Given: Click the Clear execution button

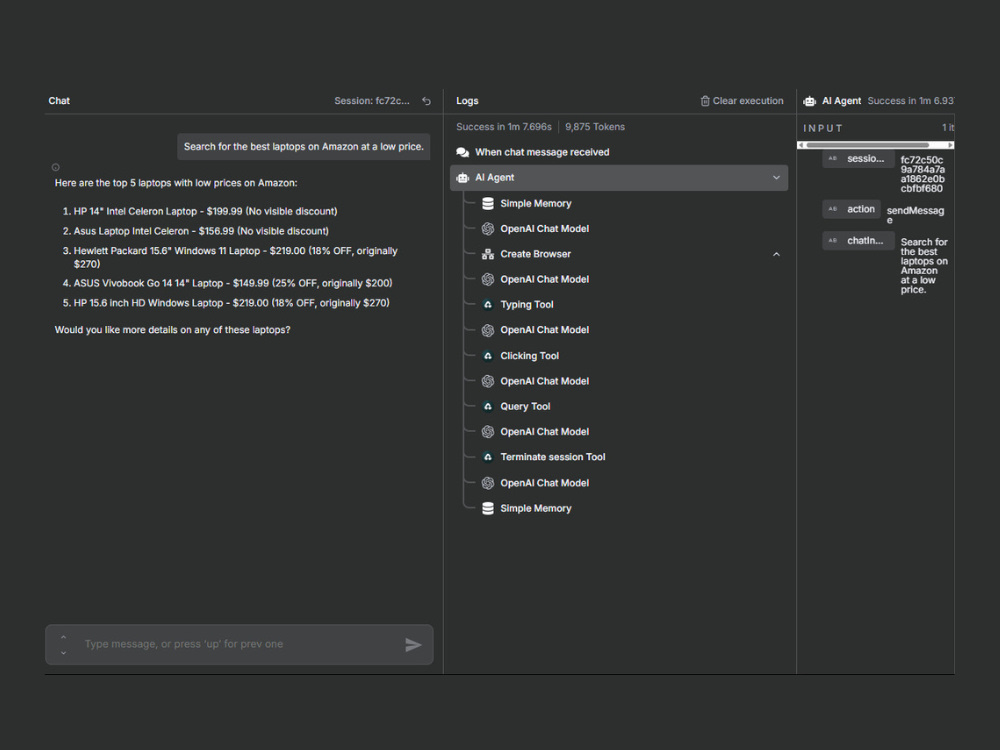Looking at the screenshot, I should coord(742,101).
